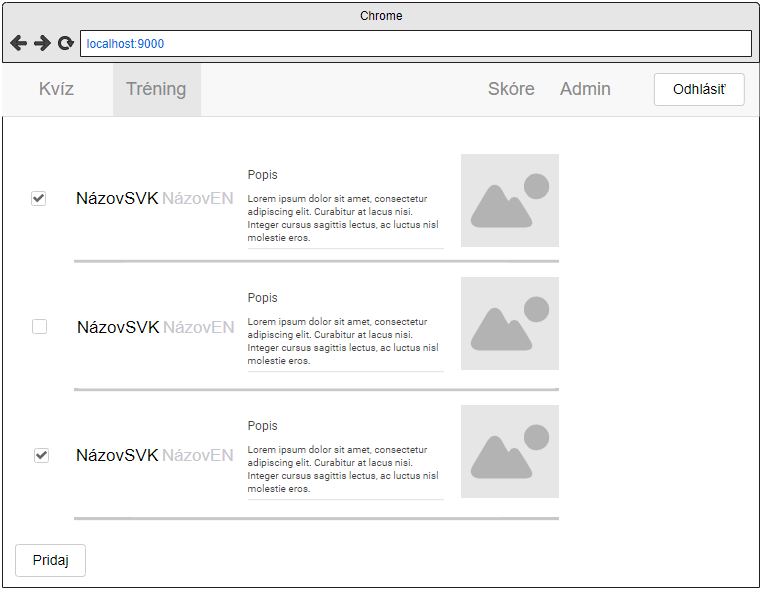
Task: Uncheck the third item's checkbox
Action: click(41, 455)
